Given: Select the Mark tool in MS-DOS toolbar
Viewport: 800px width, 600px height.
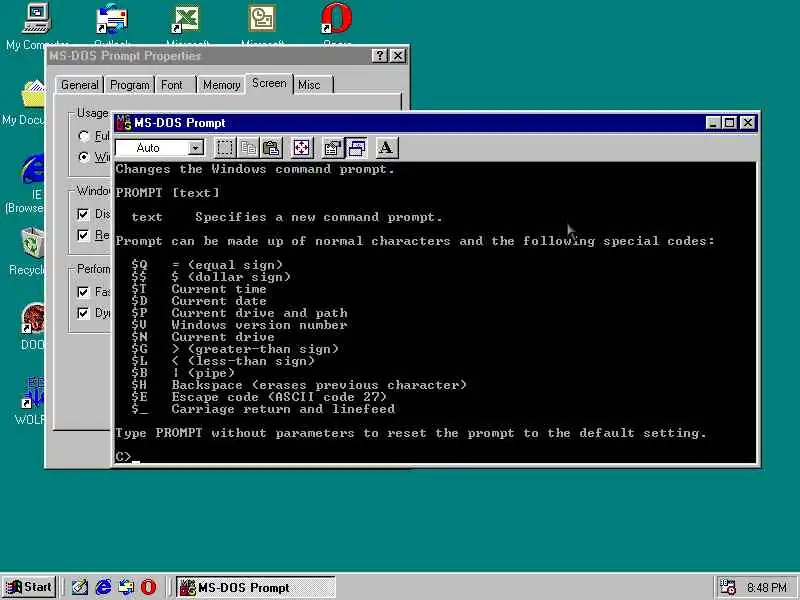Looking at the screenshot, I should coord(225,148).
